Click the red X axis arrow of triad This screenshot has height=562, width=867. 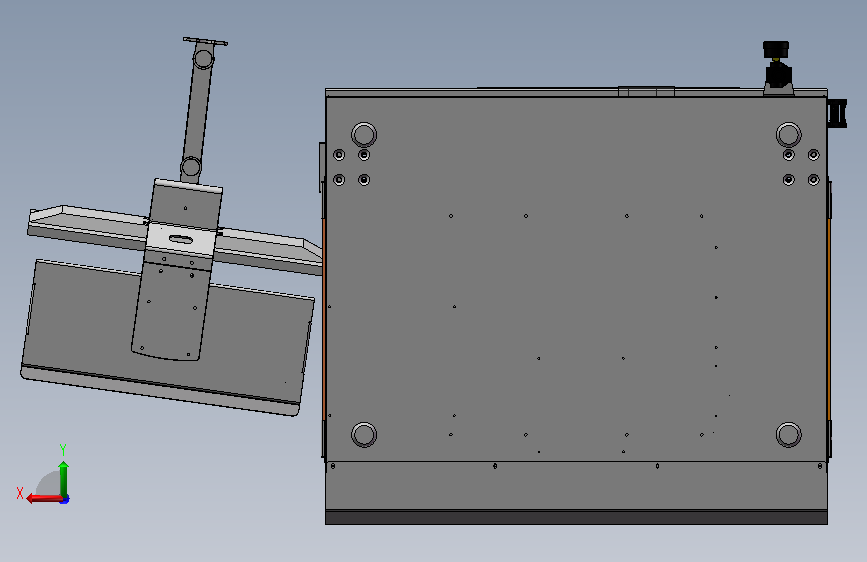click(x=44, y=499)
